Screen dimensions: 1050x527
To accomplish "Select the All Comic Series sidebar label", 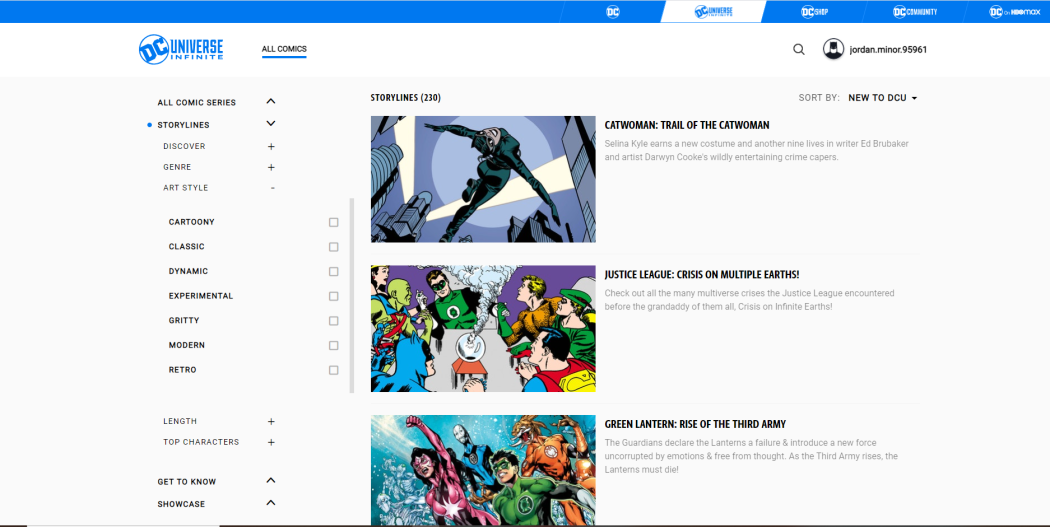I will [x=197, y=103].
